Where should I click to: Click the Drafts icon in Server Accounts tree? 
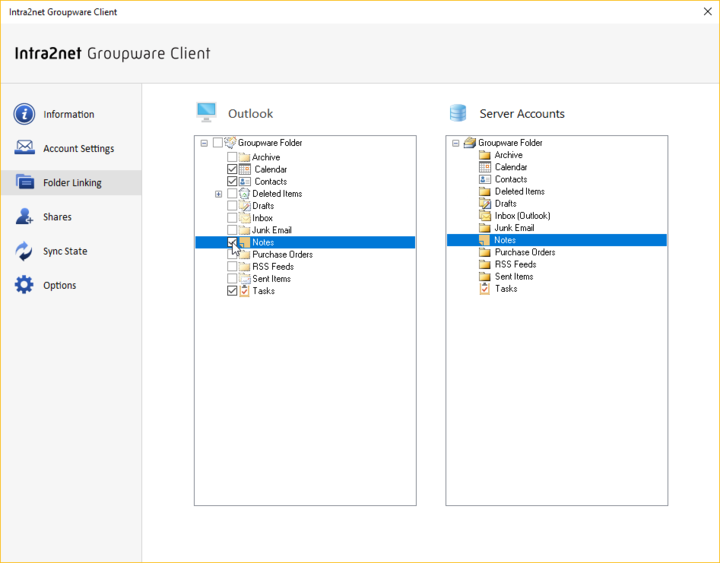[485, 203]
